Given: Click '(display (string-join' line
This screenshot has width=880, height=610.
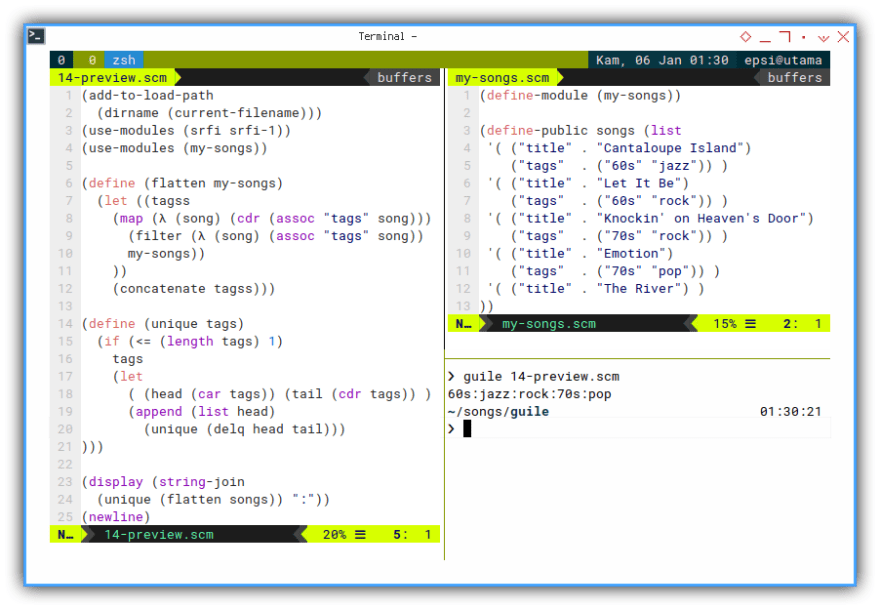Looking at the screenshot, I should pos(163,482).
